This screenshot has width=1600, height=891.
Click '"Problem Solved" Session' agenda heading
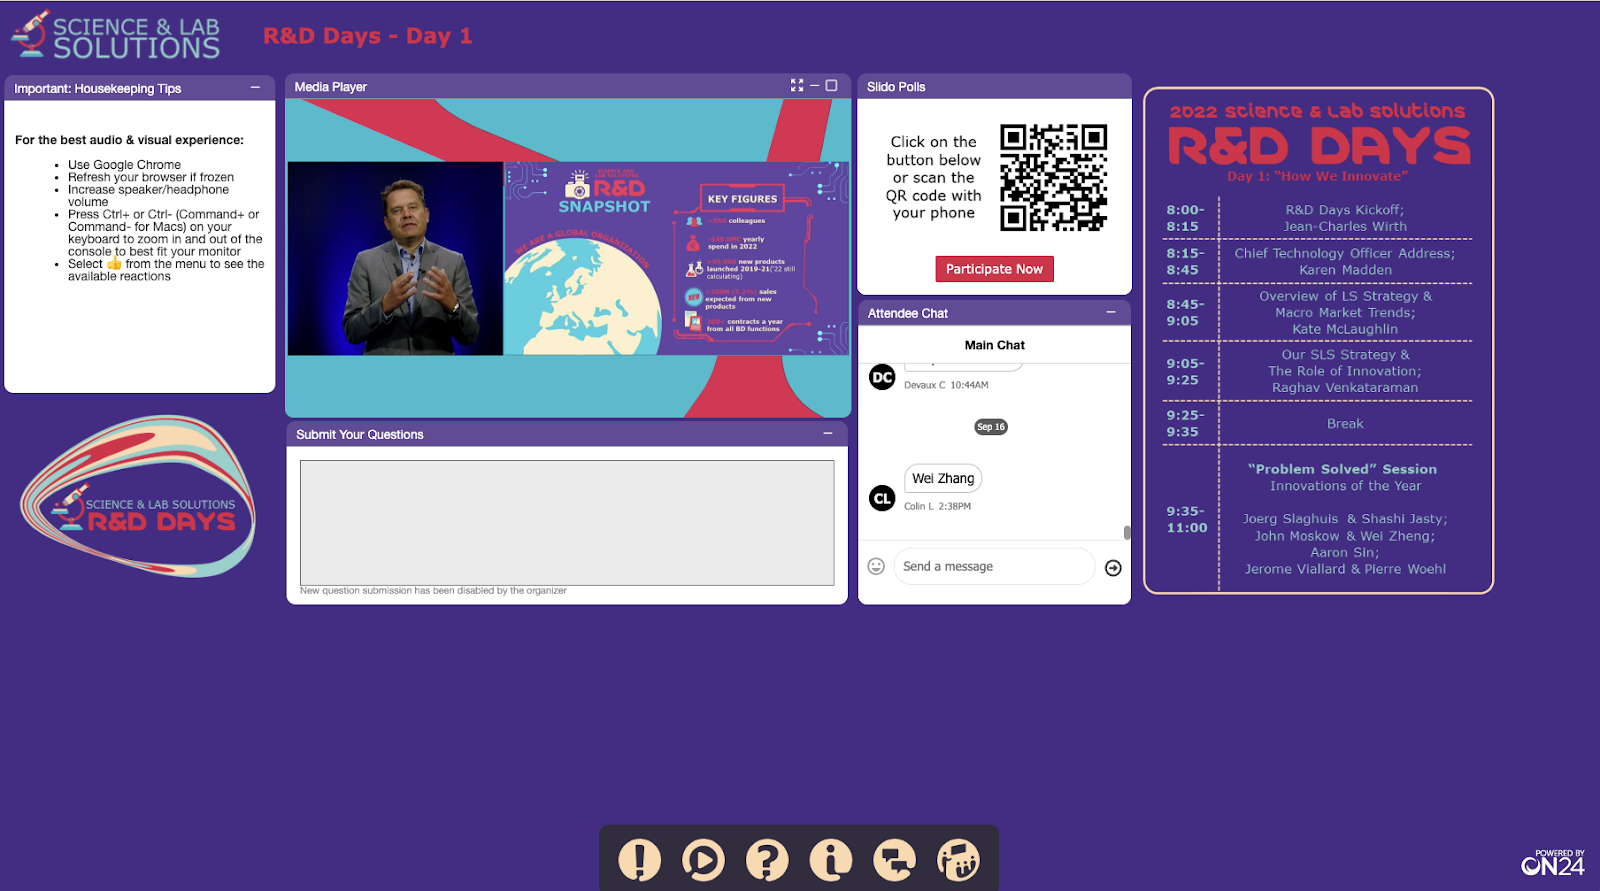tap(1342, 469)
